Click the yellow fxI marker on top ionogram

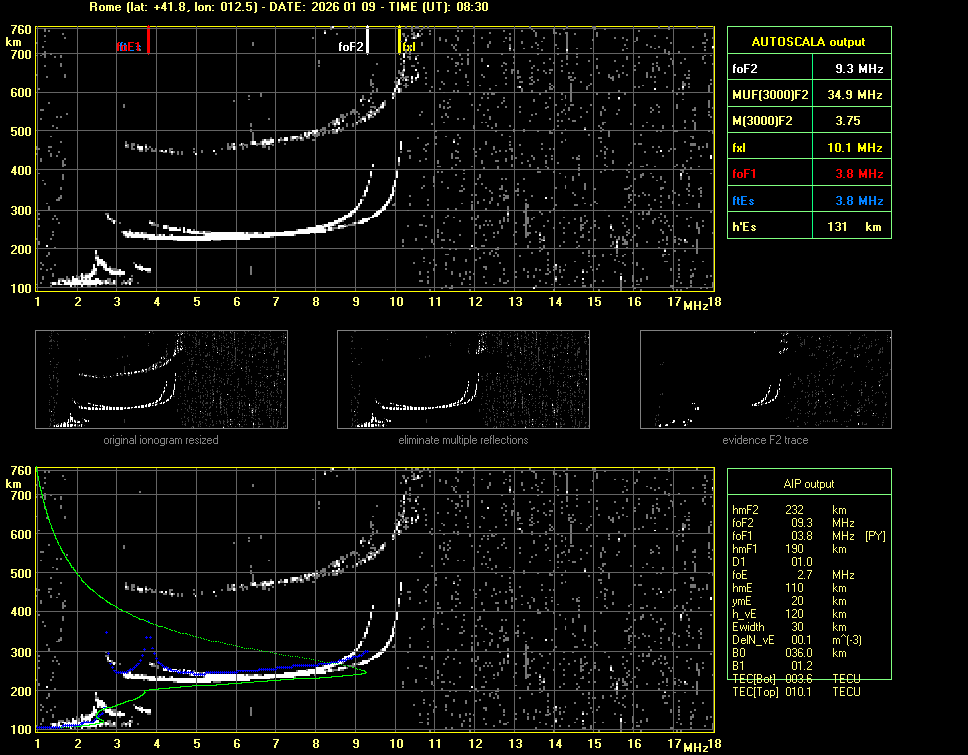pos(400,41)
